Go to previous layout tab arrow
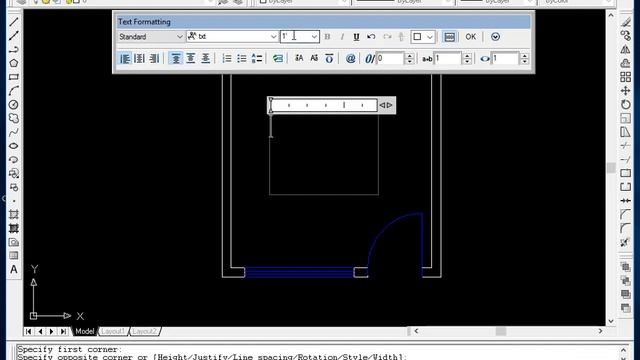 pyautogui.click(x=40, y=331)
